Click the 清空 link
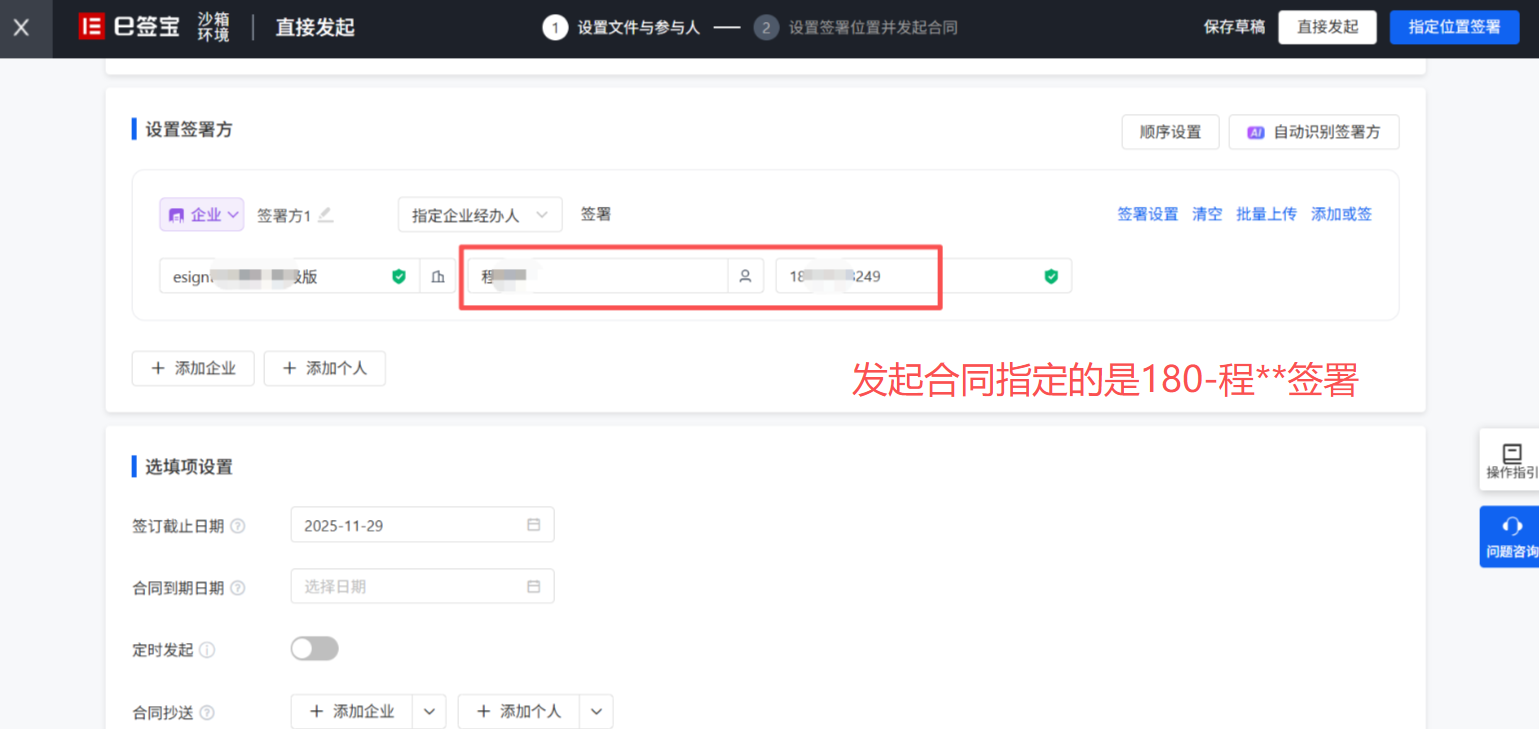This screenshot has height=729, width=1539. 1207,214
